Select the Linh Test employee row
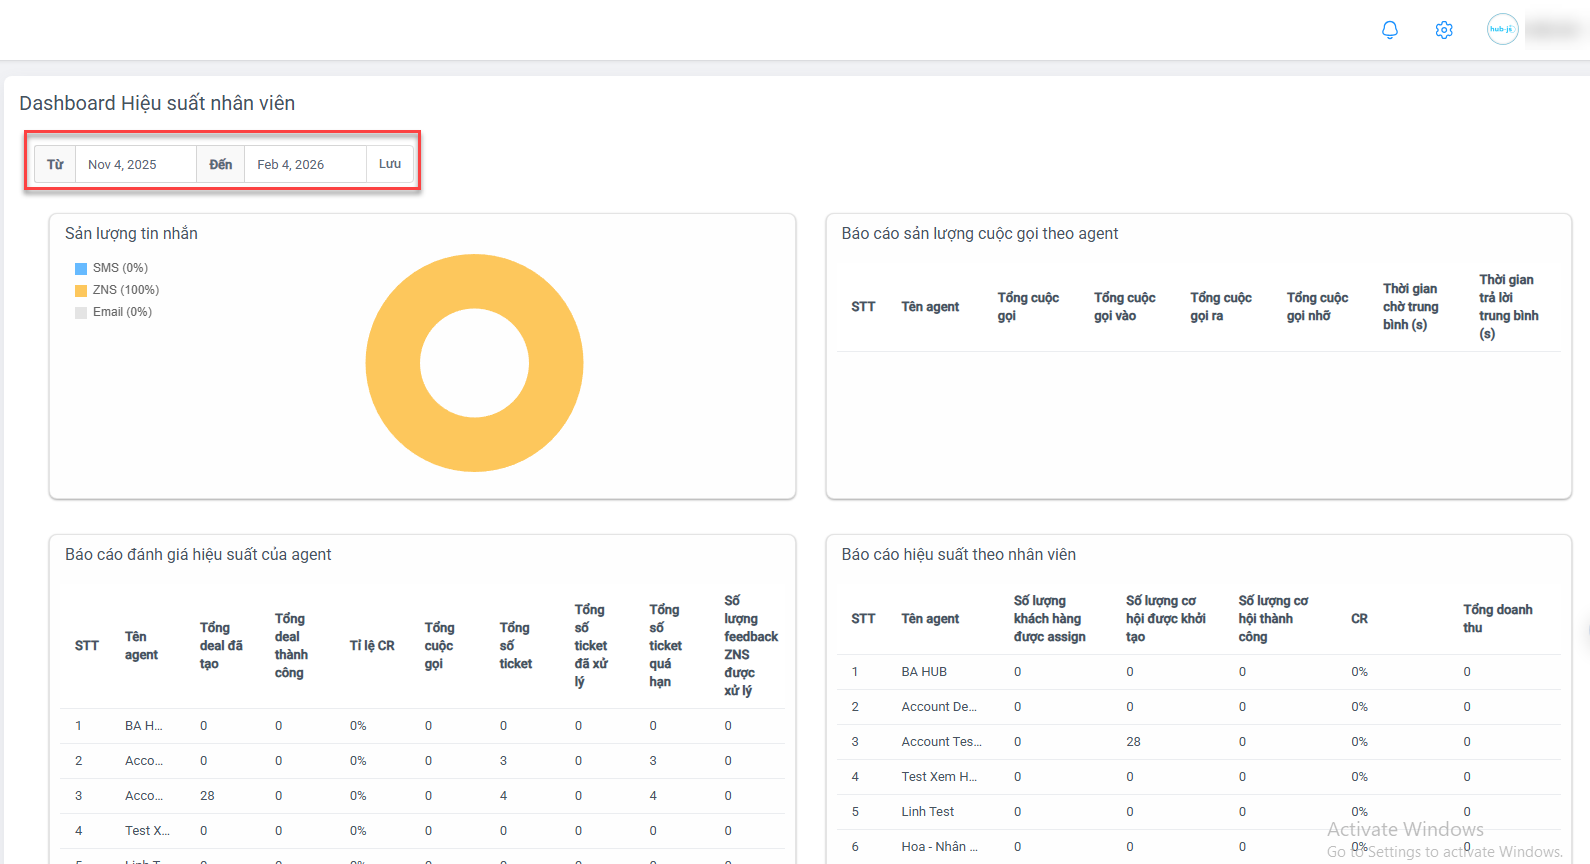 coord(927,812)
